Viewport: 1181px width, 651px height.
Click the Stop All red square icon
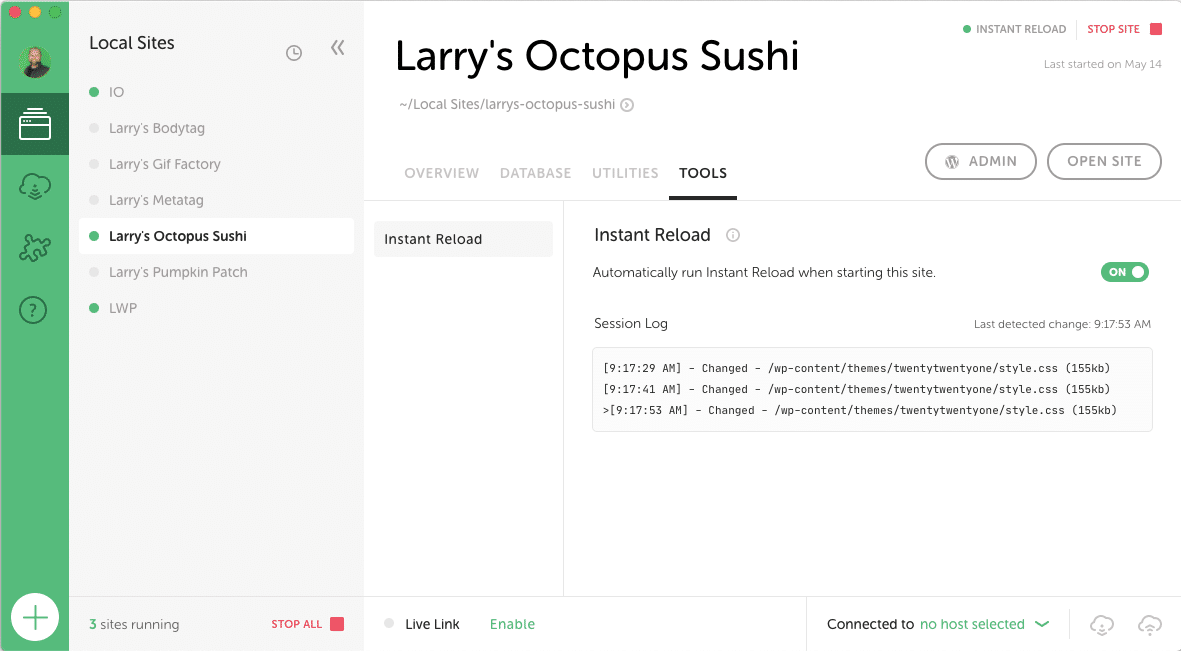click(x=337, y=624)
